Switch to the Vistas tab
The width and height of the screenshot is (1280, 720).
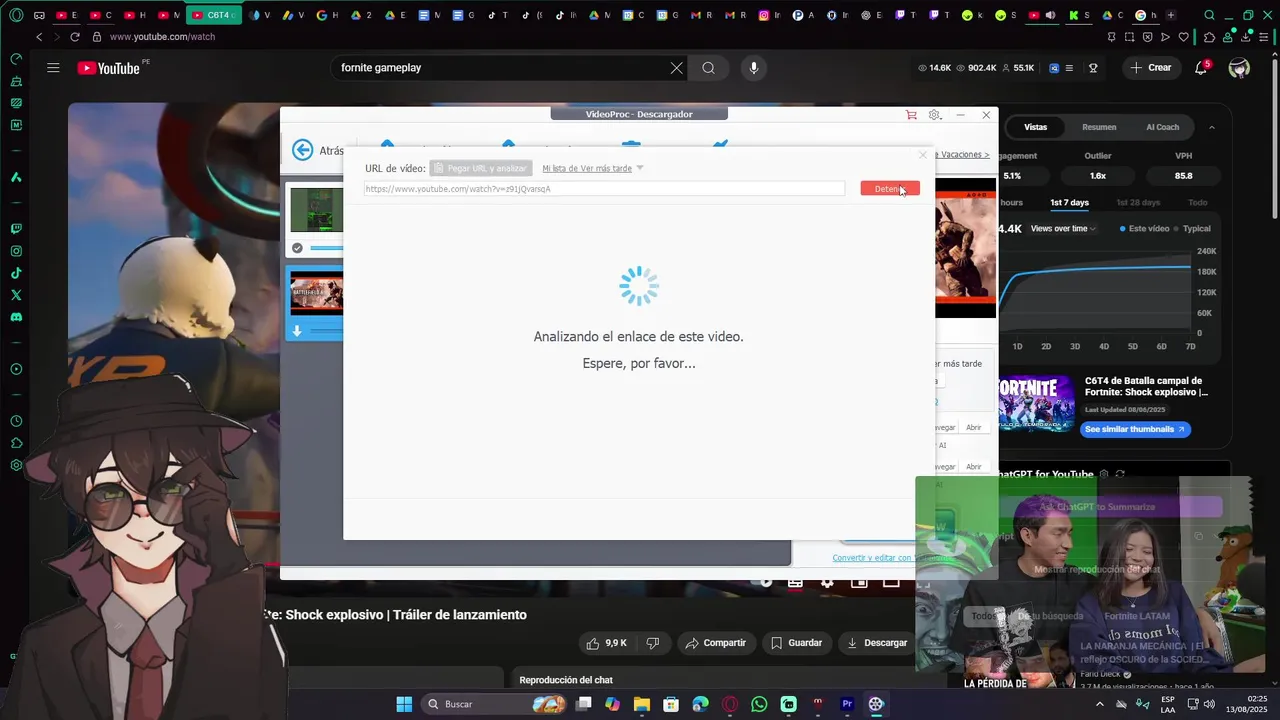(x=1036, y=127)
